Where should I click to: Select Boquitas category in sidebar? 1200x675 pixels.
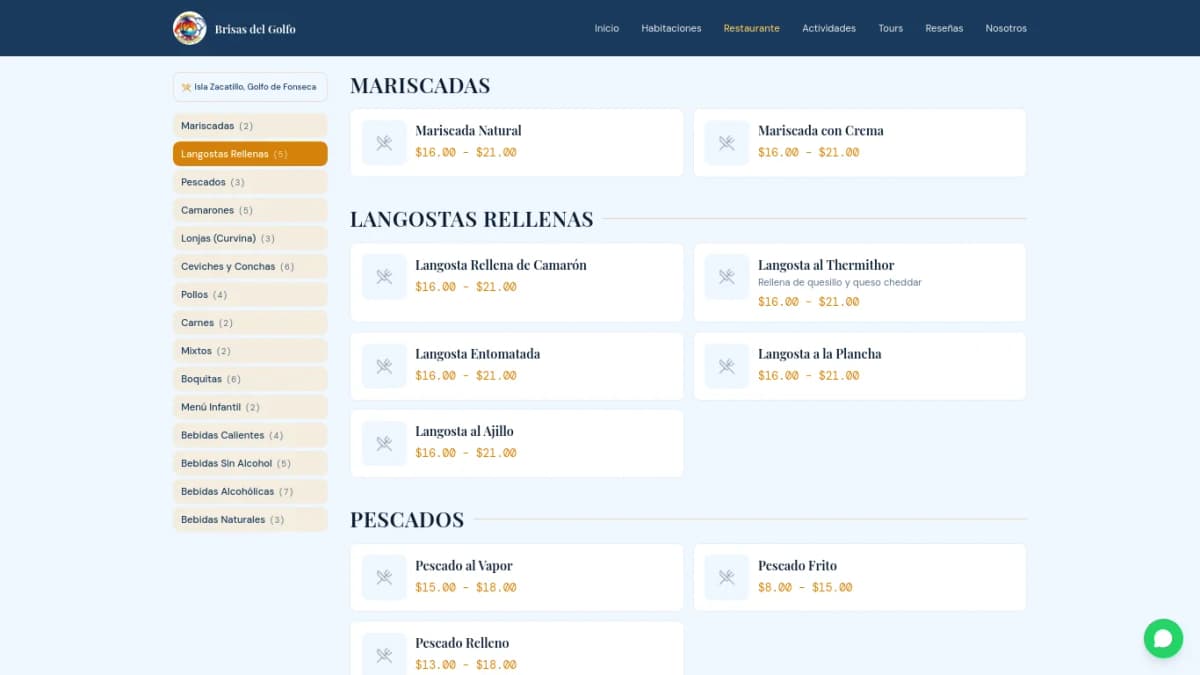click(x=250, y=379)
